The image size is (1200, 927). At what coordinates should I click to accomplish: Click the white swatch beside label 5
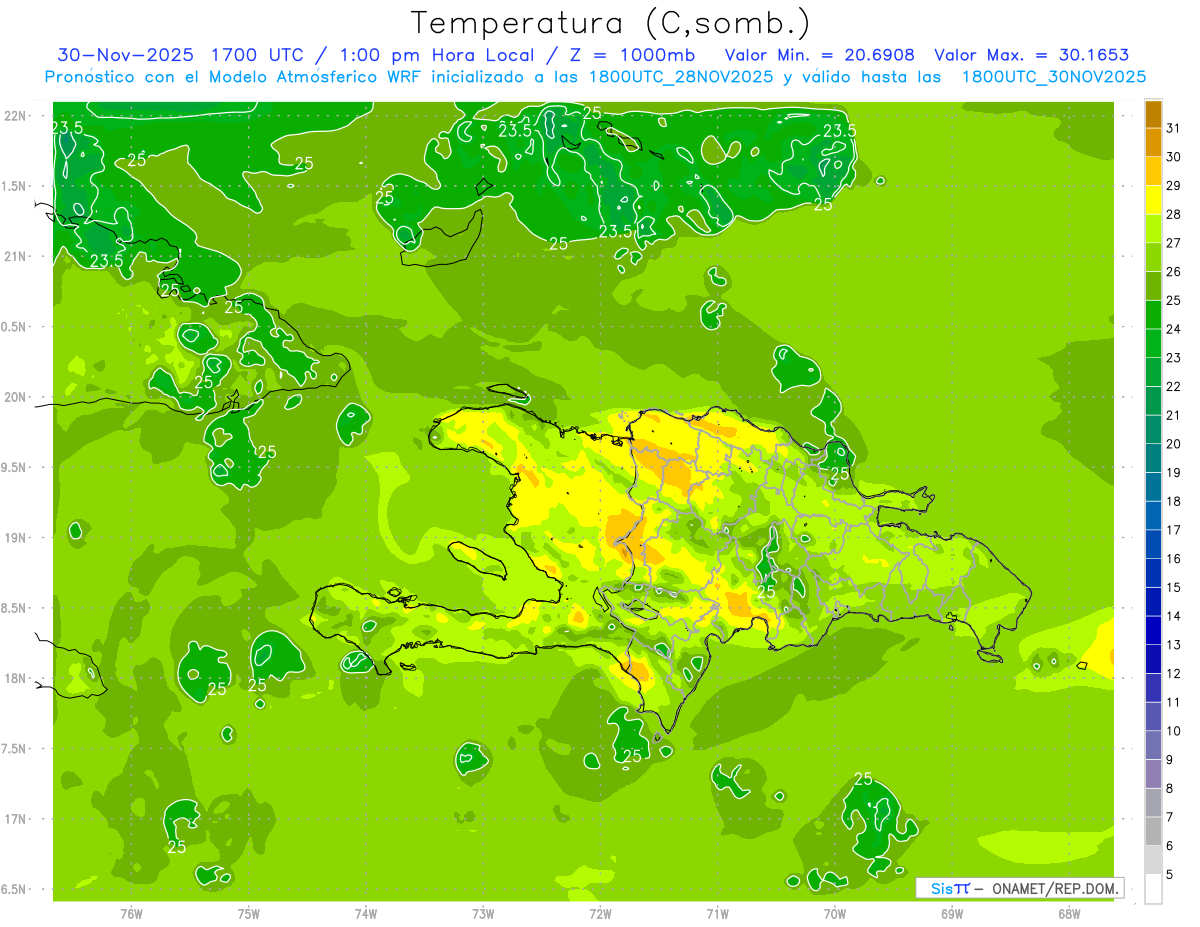coord(1153,888)
